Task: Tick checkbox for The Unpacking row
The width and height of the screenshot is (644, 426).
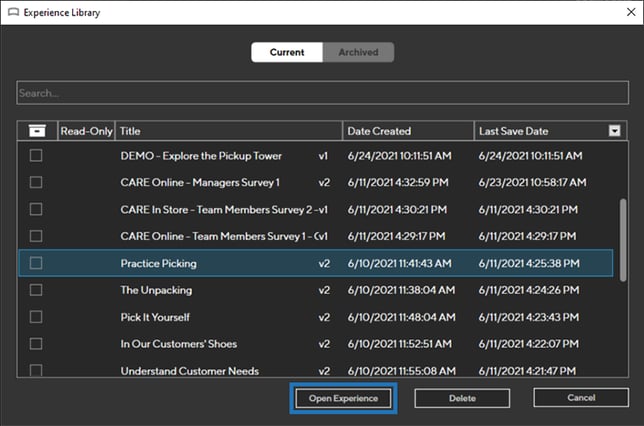Action: (x=36, y=290)
